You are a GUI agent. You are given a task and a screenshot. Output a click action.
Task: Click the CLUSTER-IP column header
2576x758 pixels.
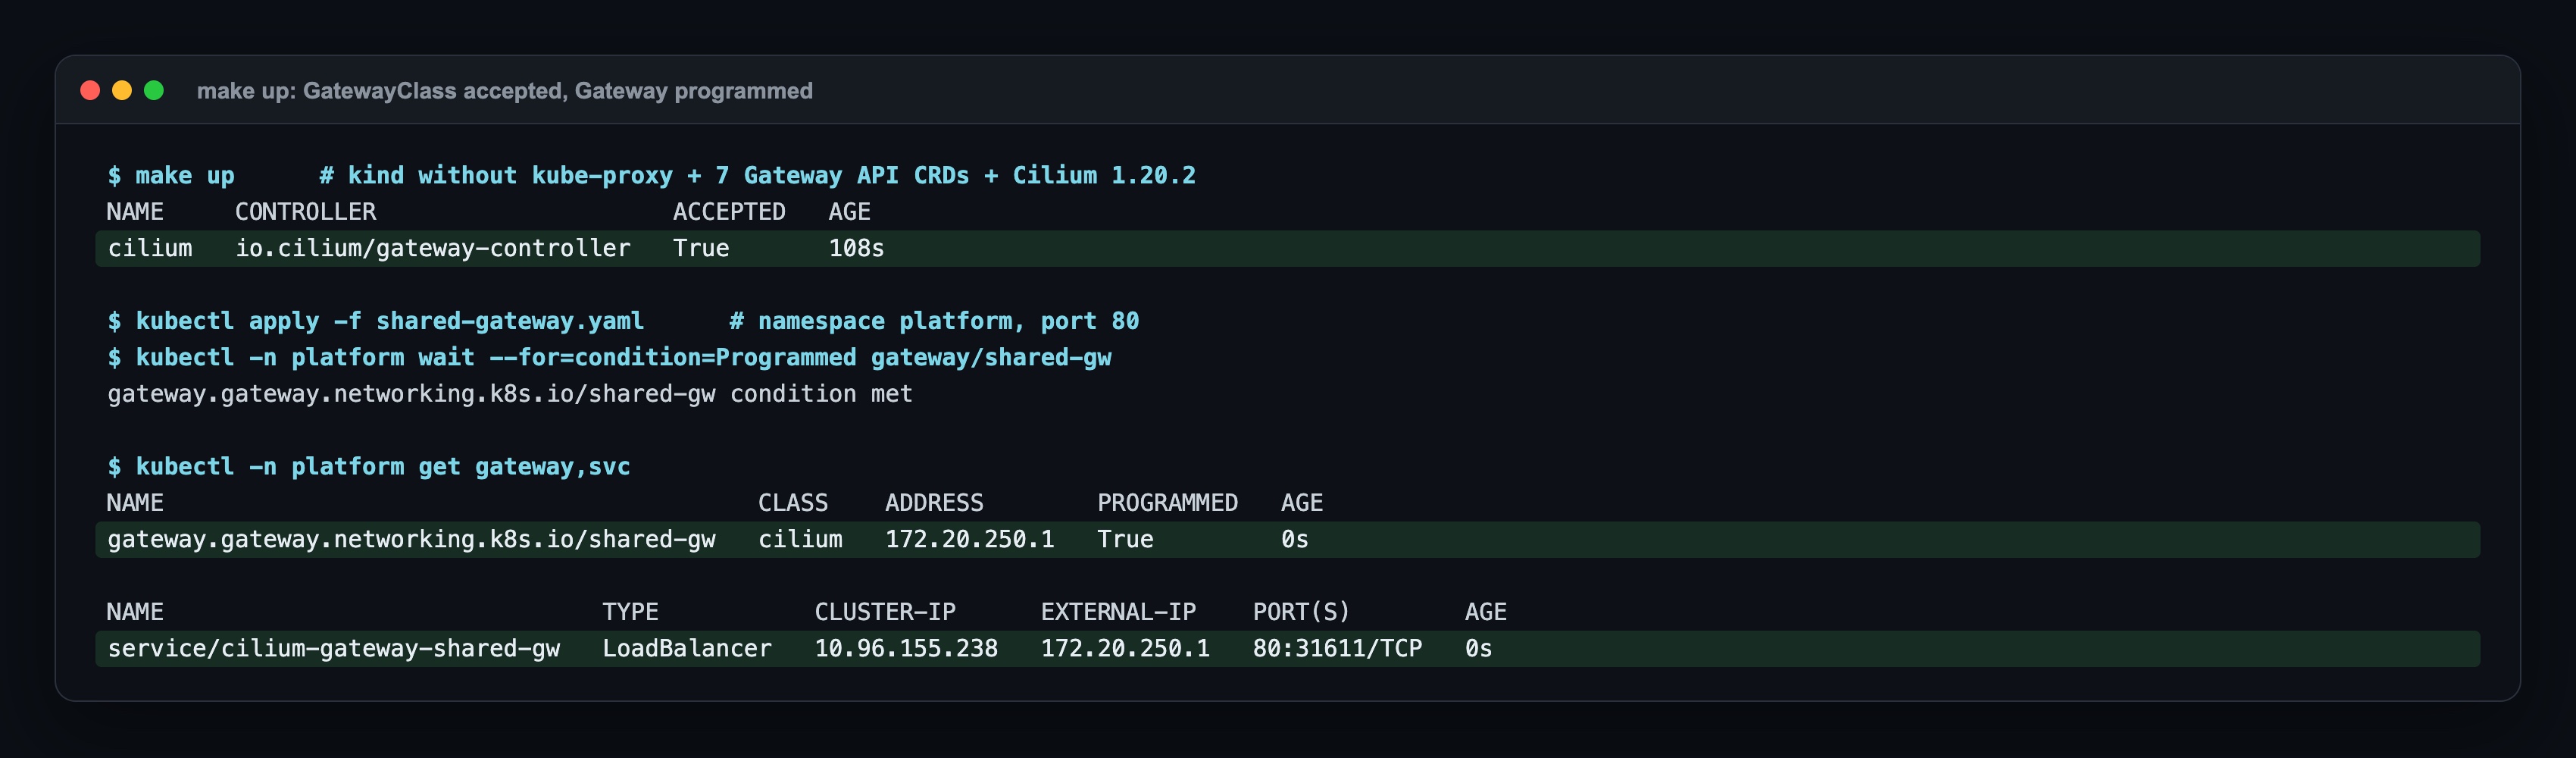[885, 612]
